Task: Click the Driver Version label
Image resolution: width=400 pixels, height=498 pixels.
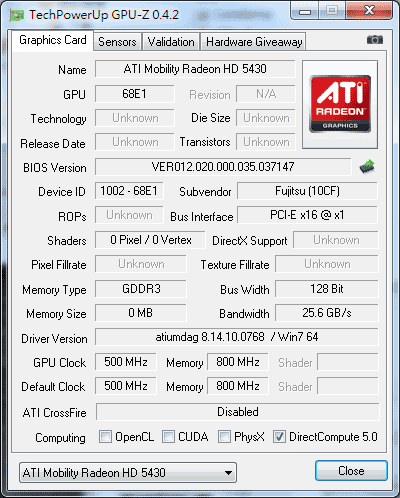Action: [x=54, y=339]
